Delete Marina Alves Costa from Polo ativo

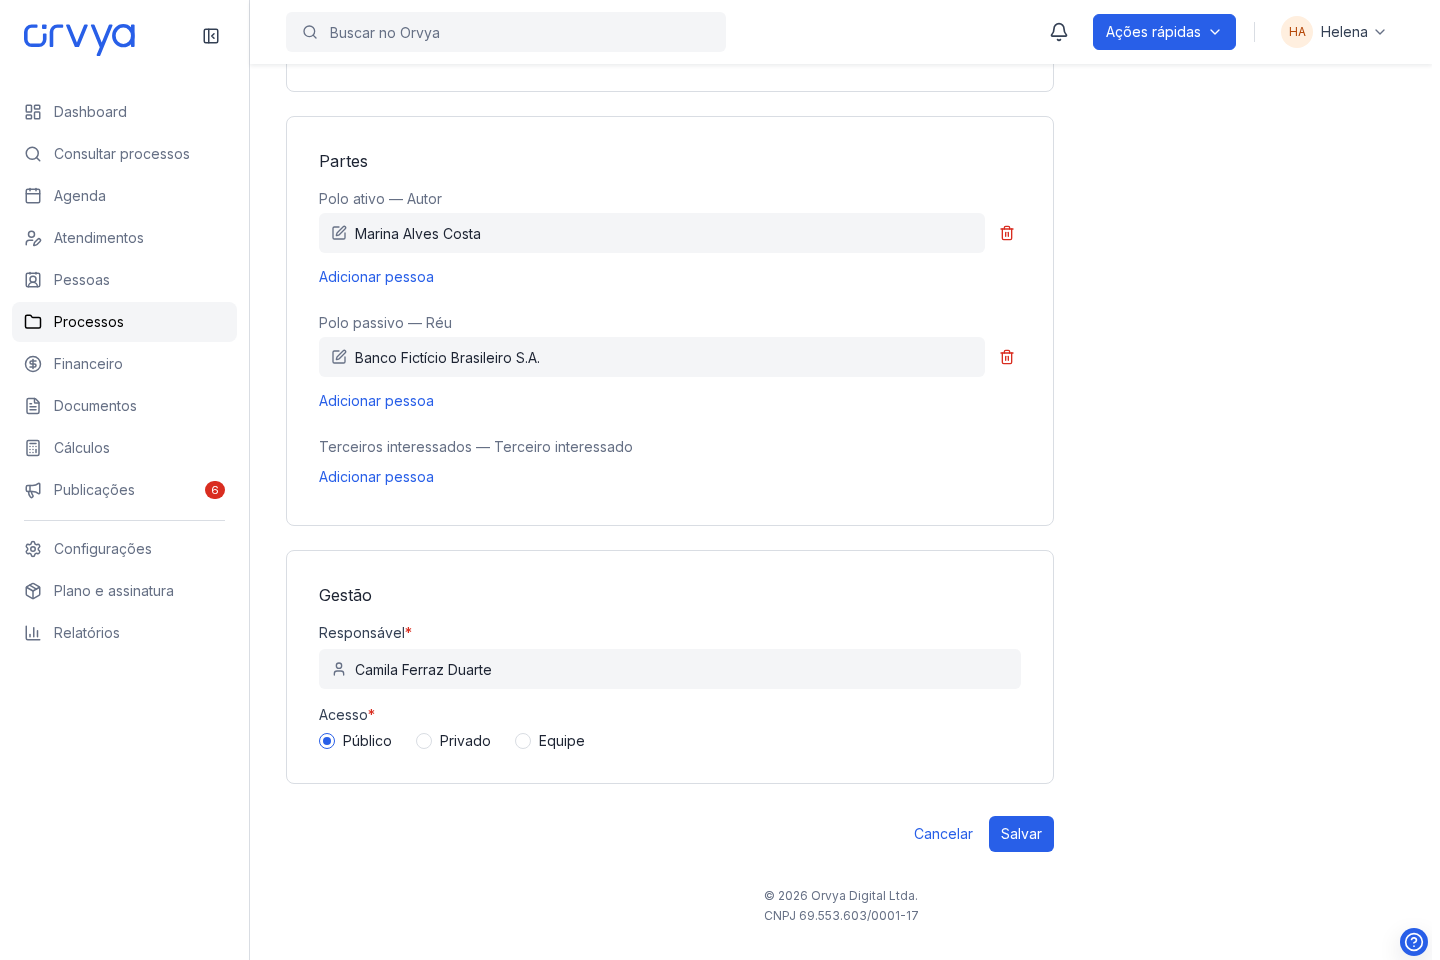click(1007, 233)
